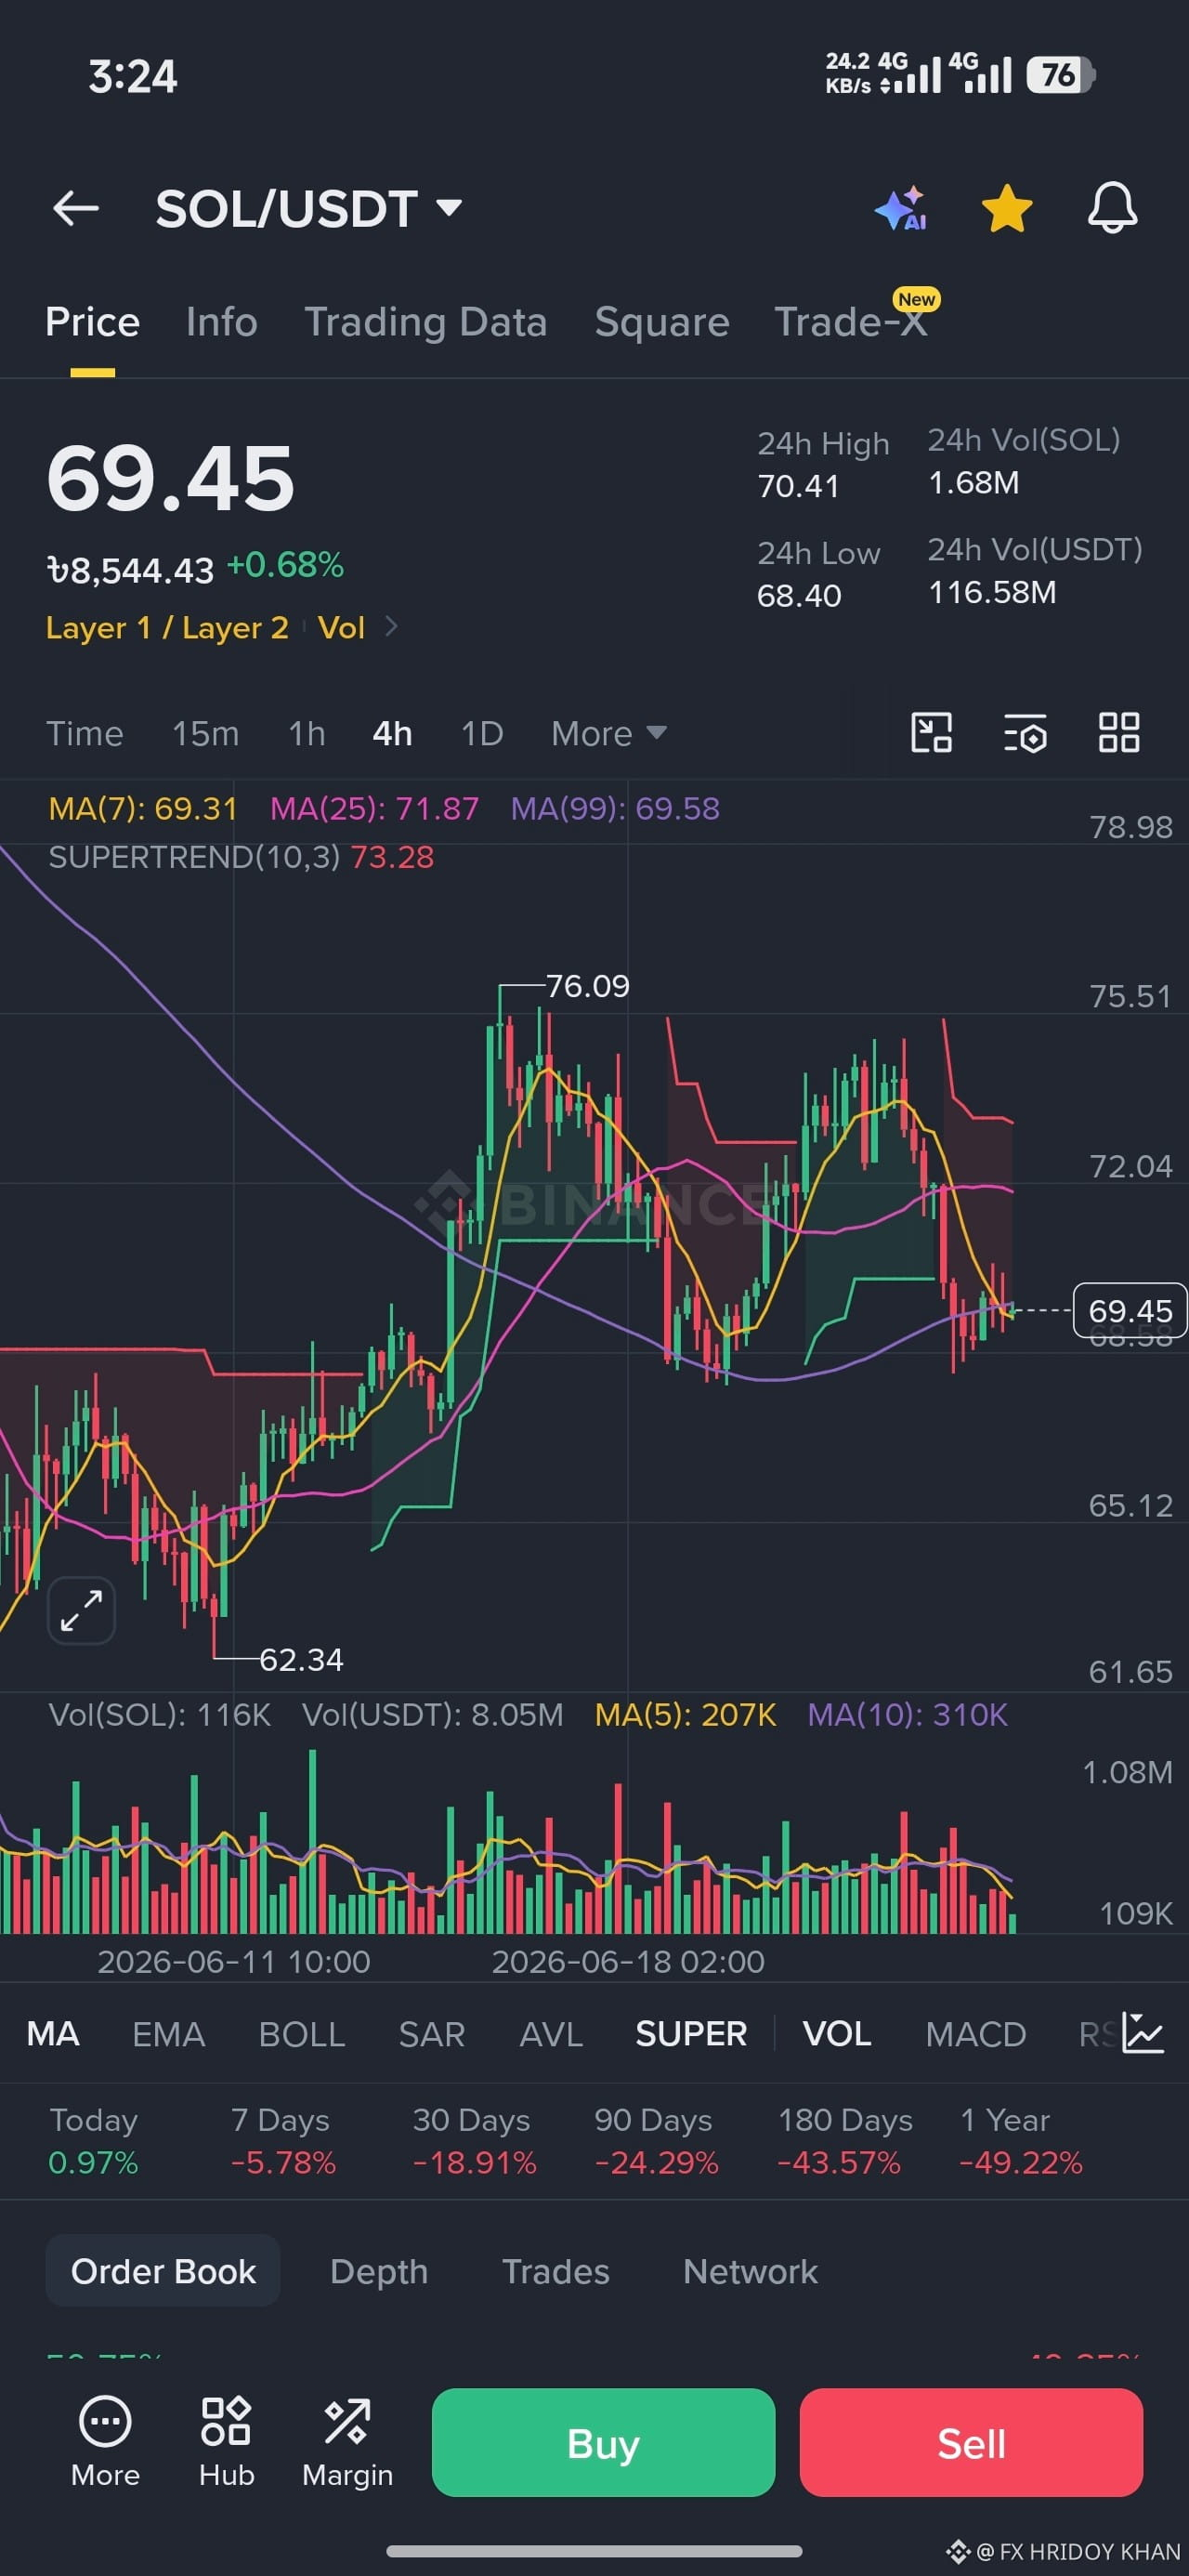Expand tags with the chevron after Vol

[x=391, y=627]
